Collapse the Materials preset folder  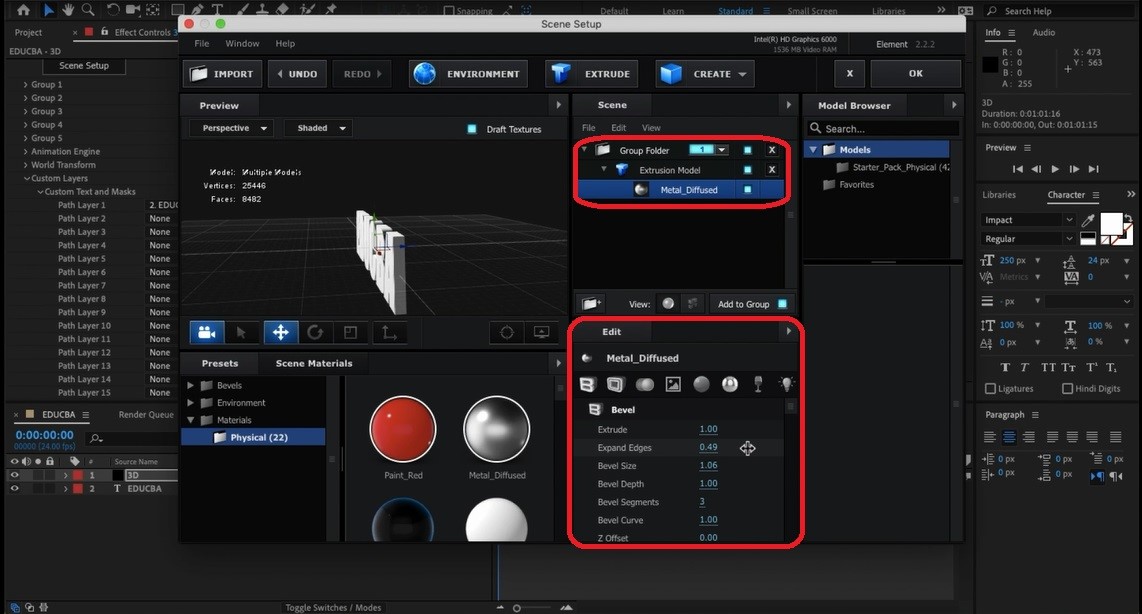click(x=190, y=420)
